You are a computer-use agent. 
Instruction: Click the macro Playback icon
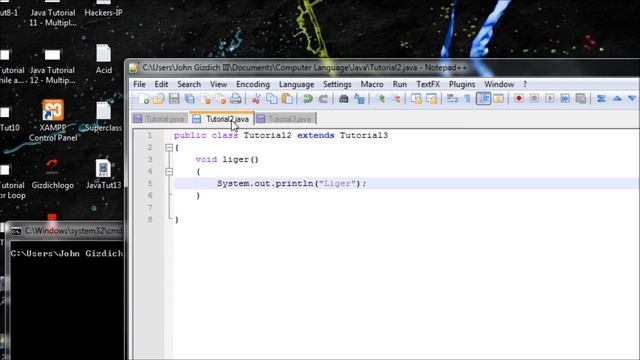[x=550, y=99]
